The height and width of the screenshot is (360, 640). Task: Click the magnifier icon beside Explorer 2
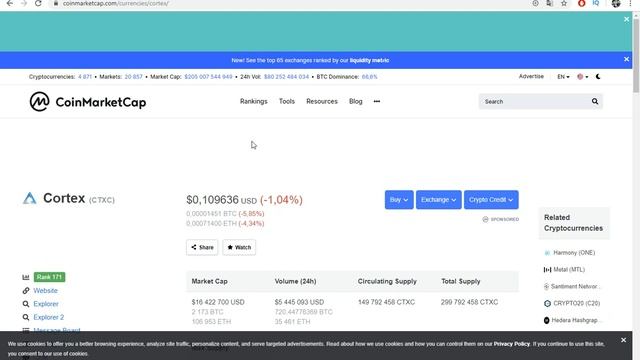point(26,317)
